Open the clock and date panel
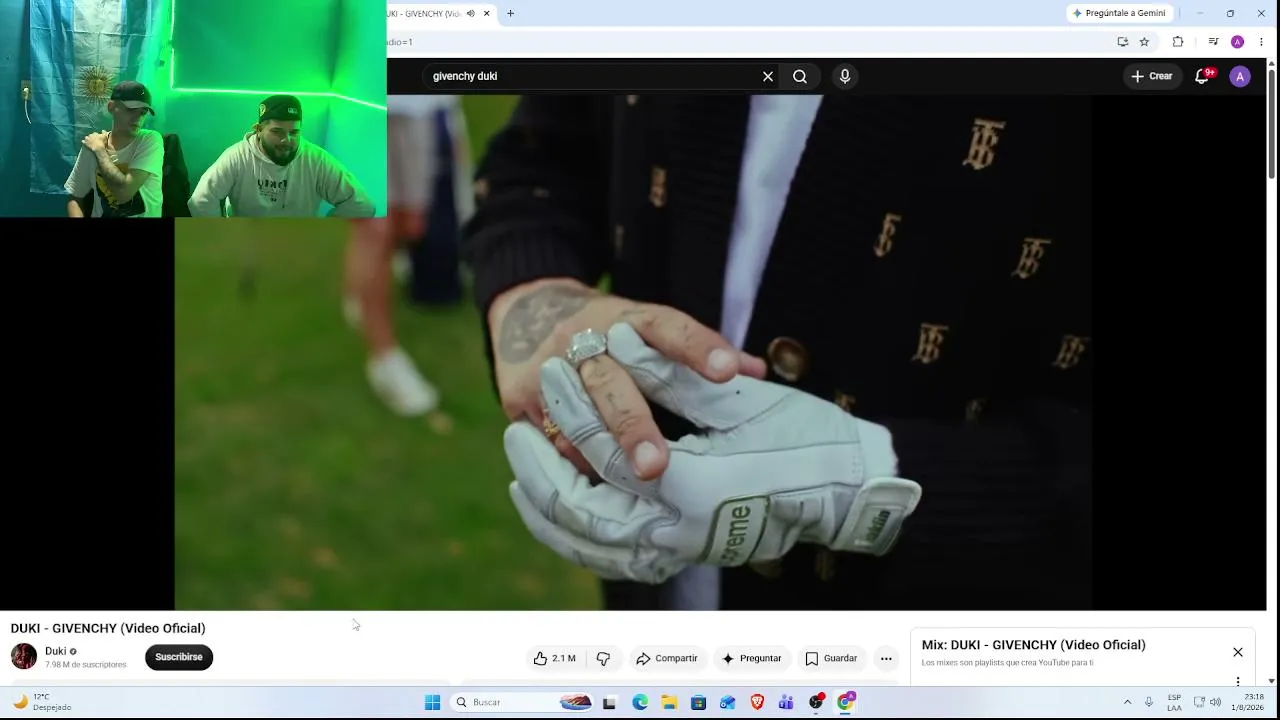Screen dimensions: 1280x720 coord(1247,703)
